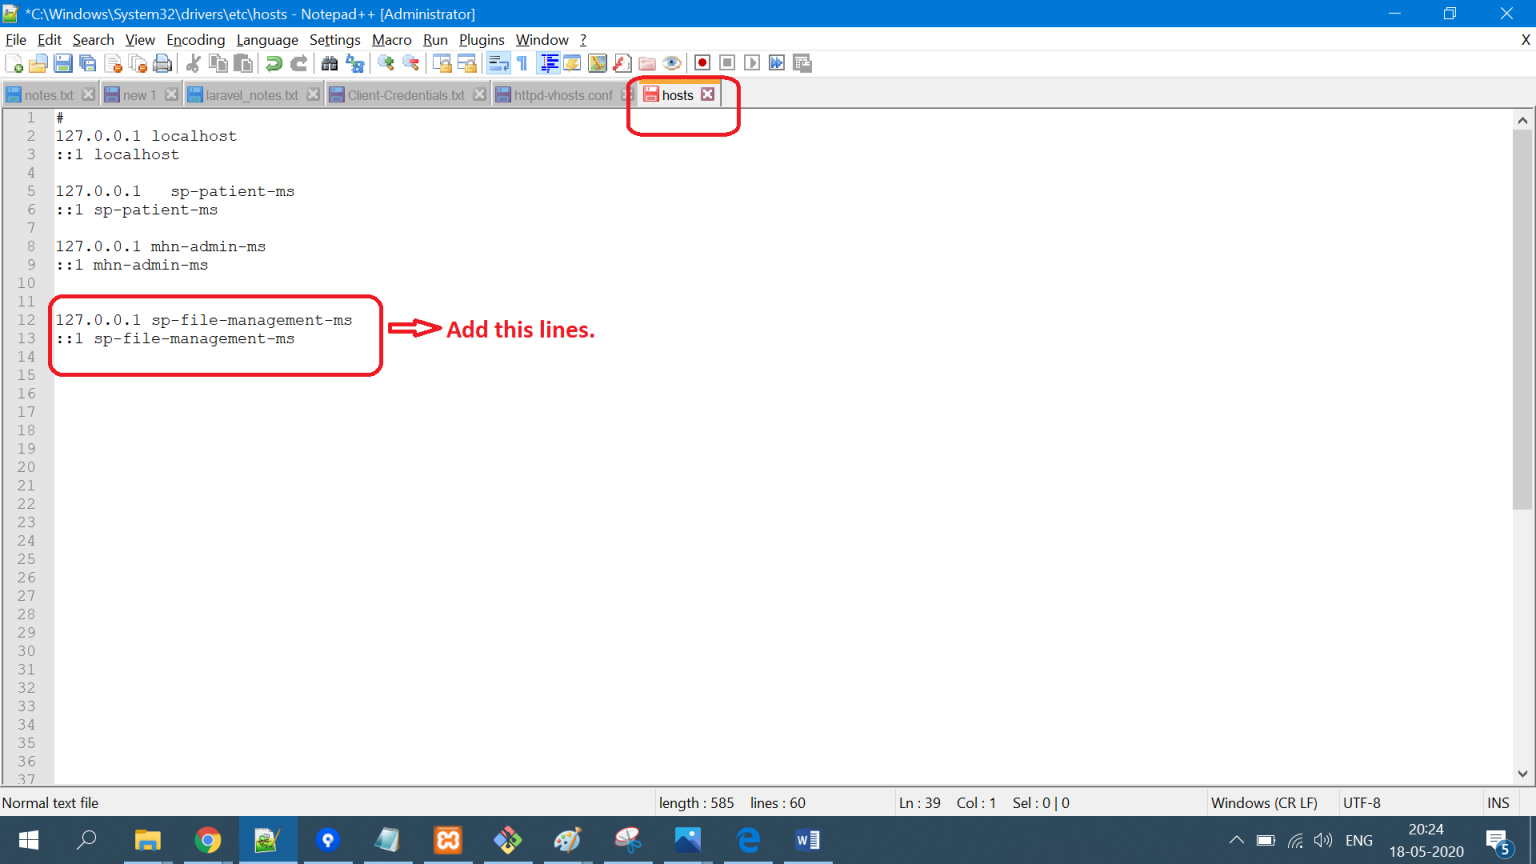Open the Search menu
1536x864 pixels.
coord(93,40)
